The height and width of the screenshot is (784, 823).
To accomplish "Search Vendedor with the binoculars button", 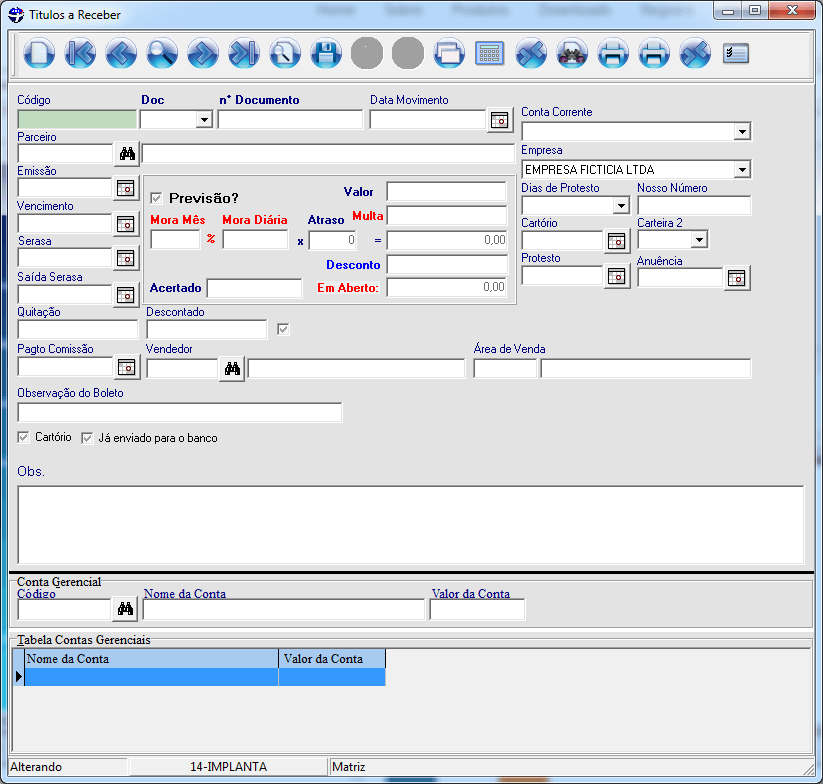I will coord(232,369).
